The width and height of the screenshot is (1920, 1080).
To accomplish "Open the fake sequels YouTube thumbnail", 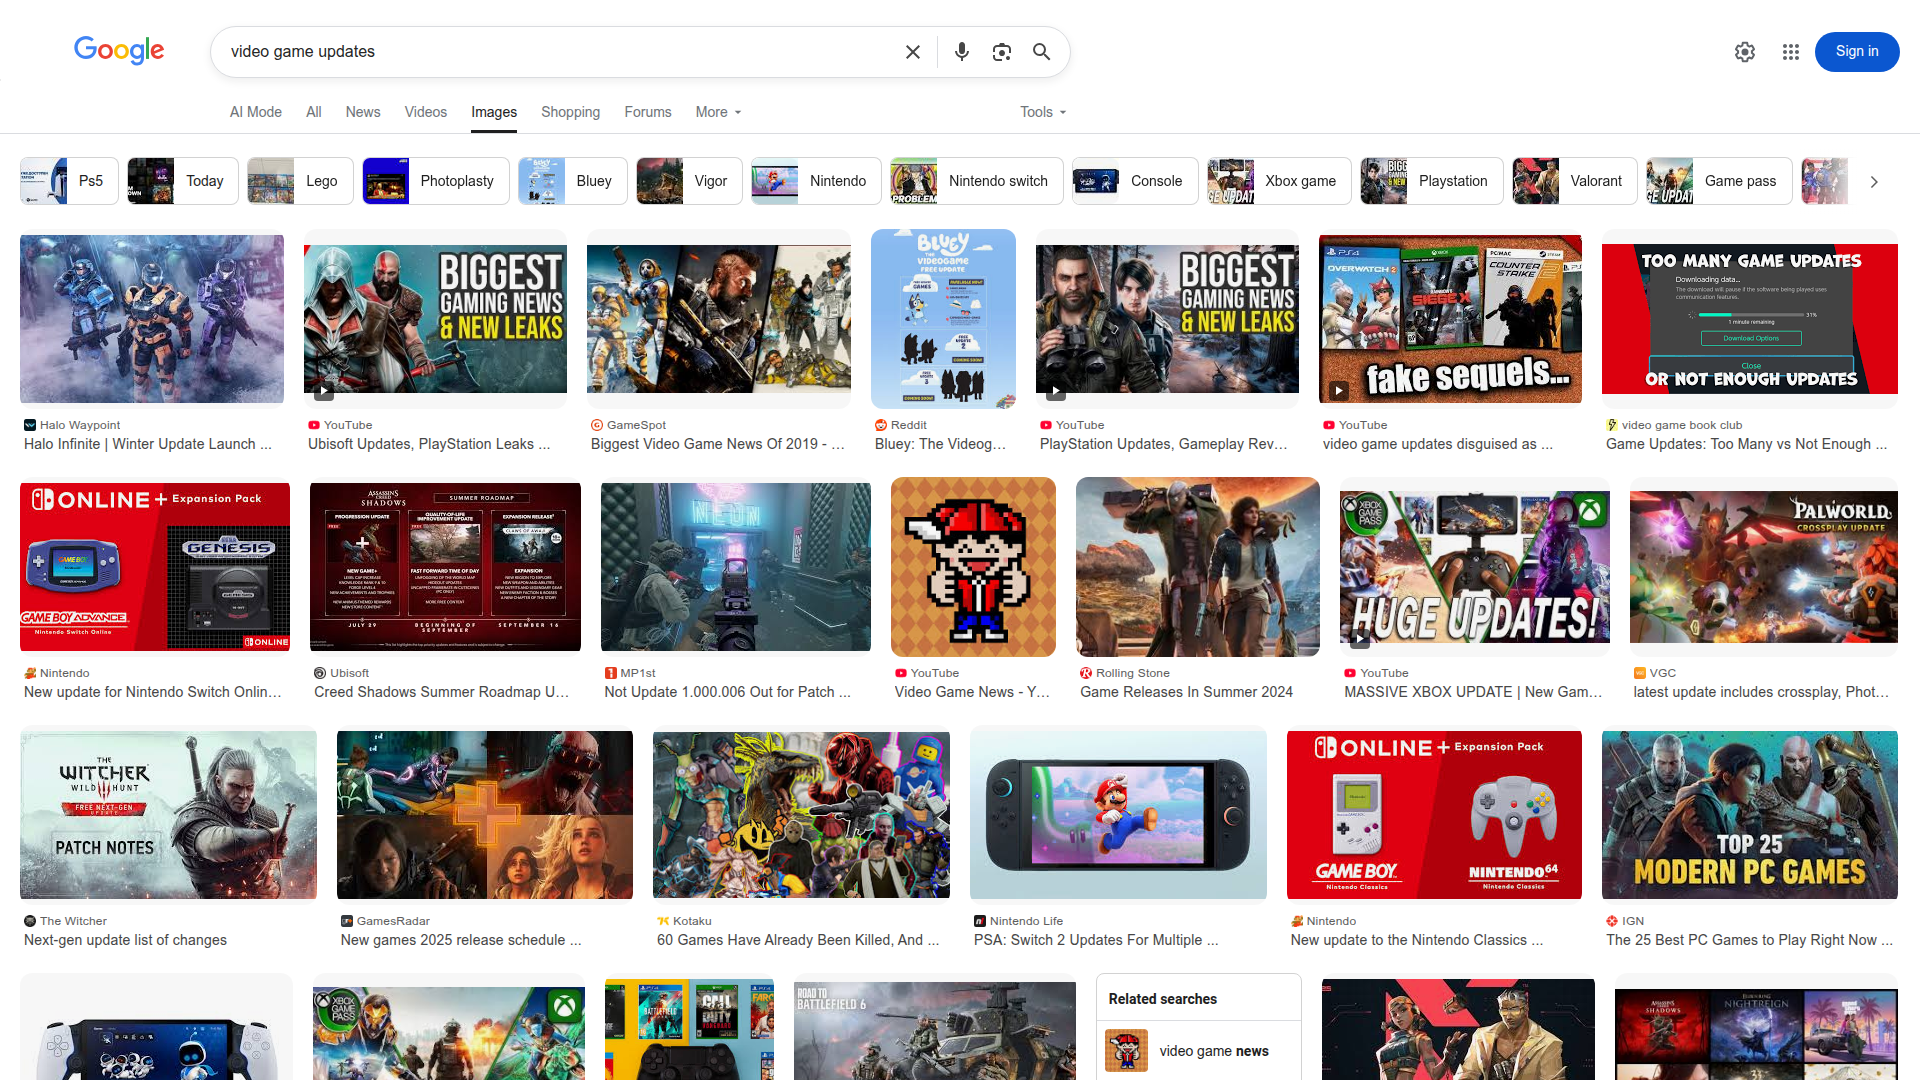I will coord(1450,319).
